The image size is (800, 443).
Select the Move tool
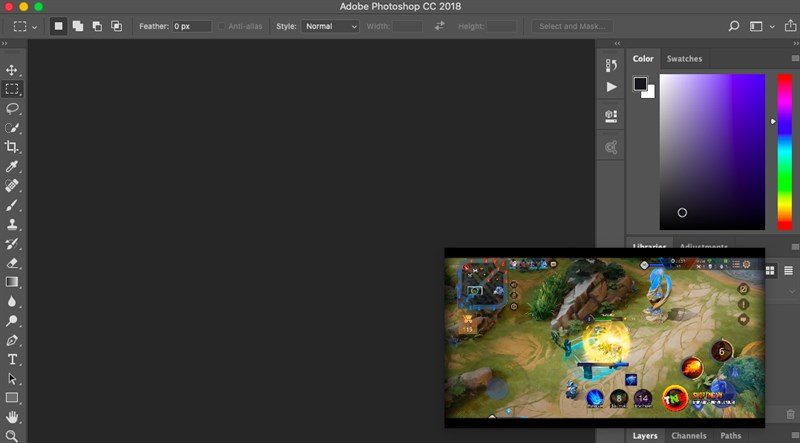tap(12, 70)
